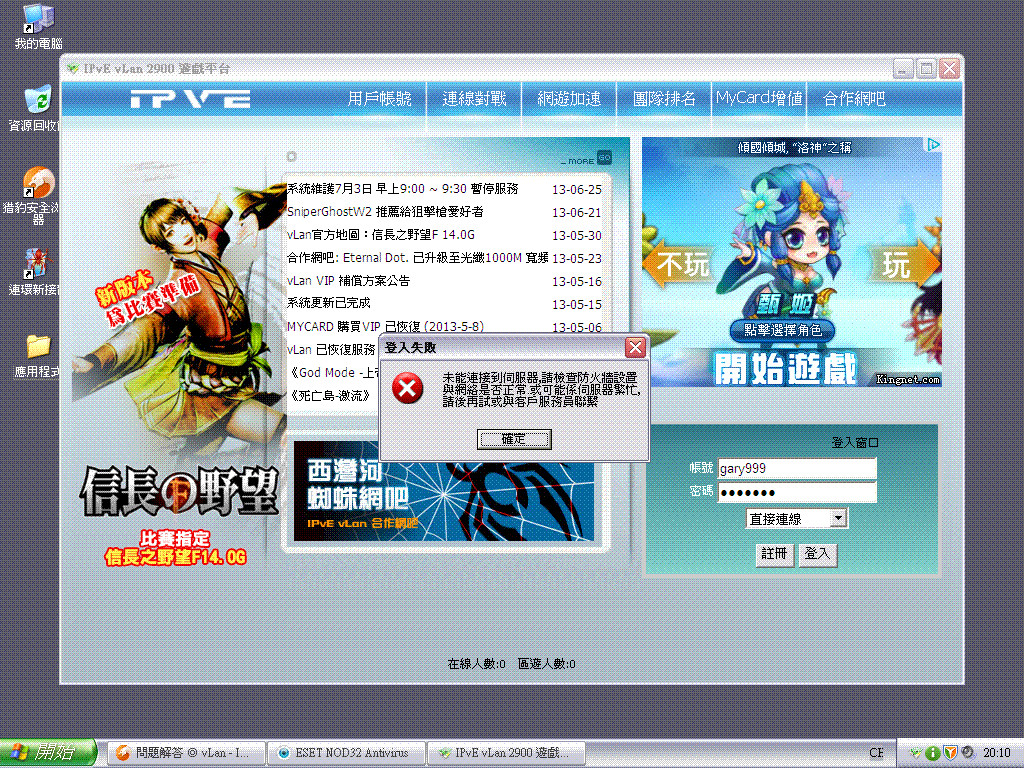Open the Recycle Bin desktop icon
Screen dimensions: 1024x768
pyautogui.click(x=36, y=108)
